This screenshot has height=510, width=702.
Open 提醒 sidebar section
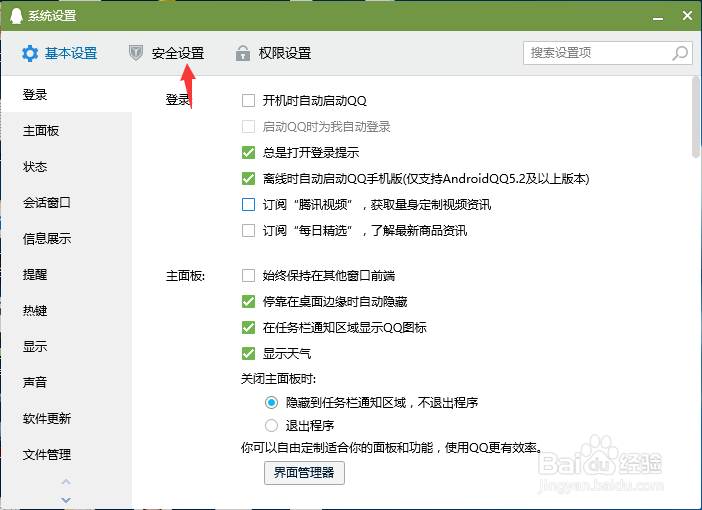click(x=66, y=274)
